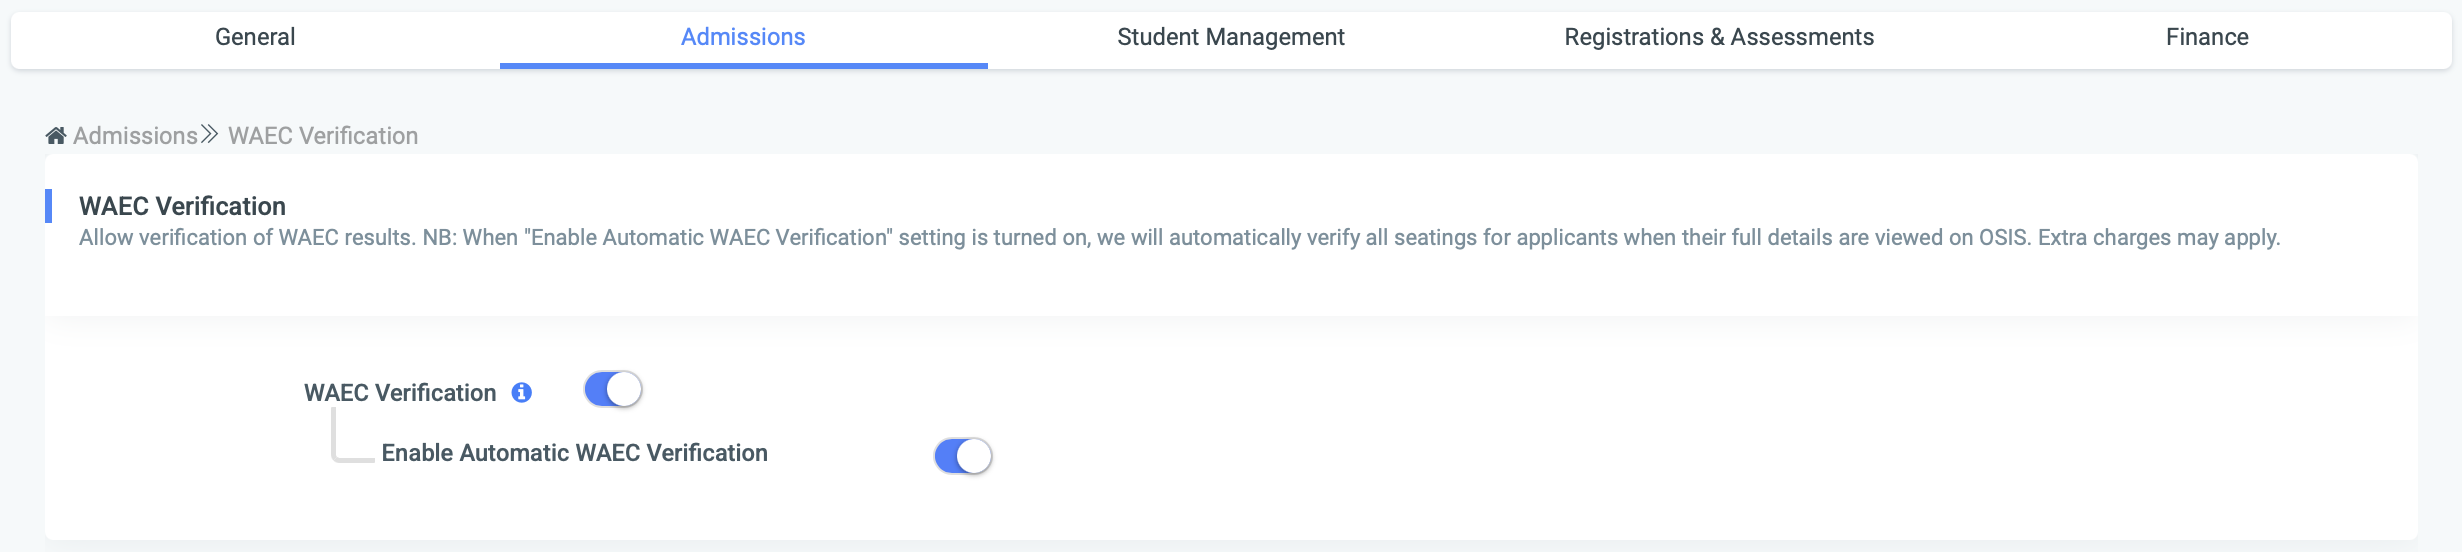This screenshot has width=2462, height=552.
Task: Click the info icon beside WAEC Verification
Action: point(522,393)
